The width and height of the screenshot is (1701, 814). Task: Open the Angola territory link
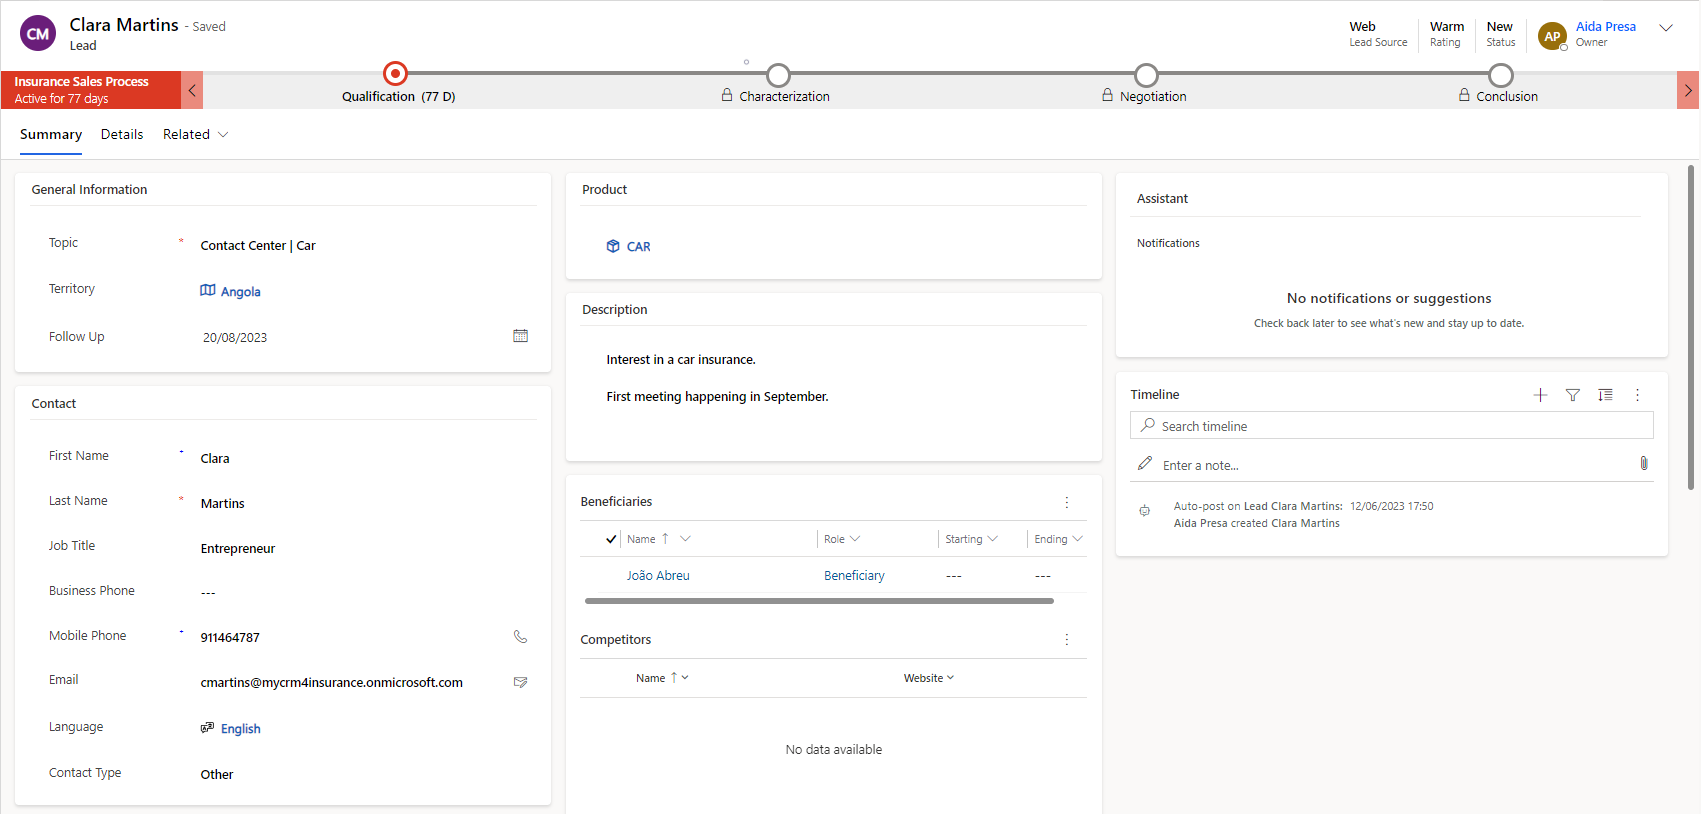(x=240, y=292)
